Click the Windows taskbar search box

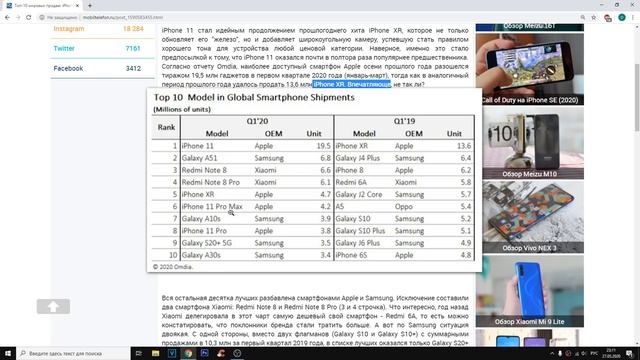[73, 353]
